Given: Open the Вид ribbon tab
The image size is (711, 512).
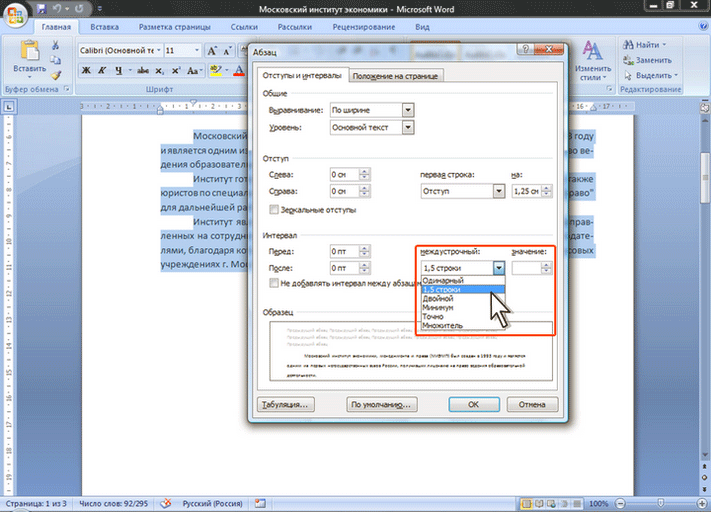Looking at the screenshot, I should [x=422, y=27].
